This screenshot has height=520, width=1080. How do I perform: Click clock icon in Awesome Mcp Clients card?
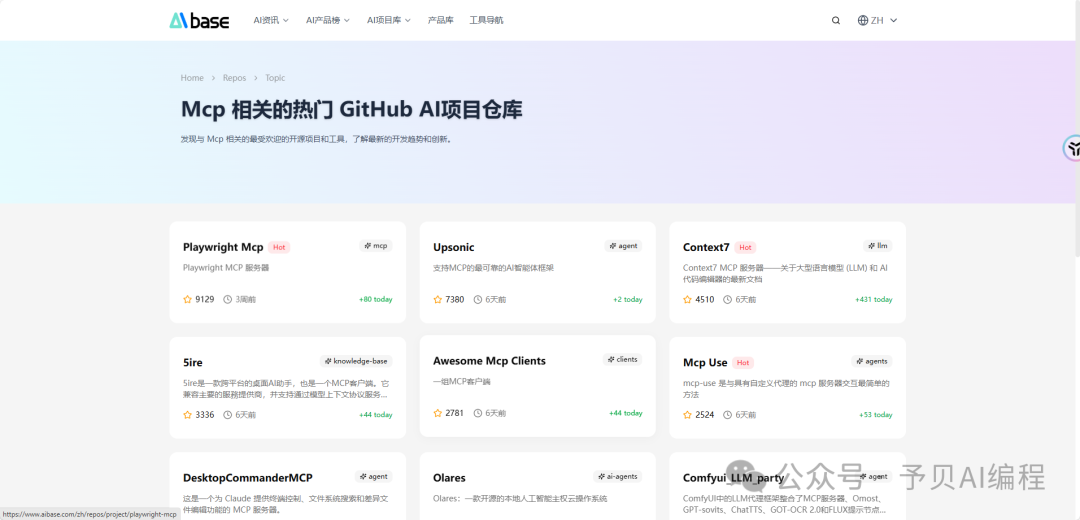(477, 413)
